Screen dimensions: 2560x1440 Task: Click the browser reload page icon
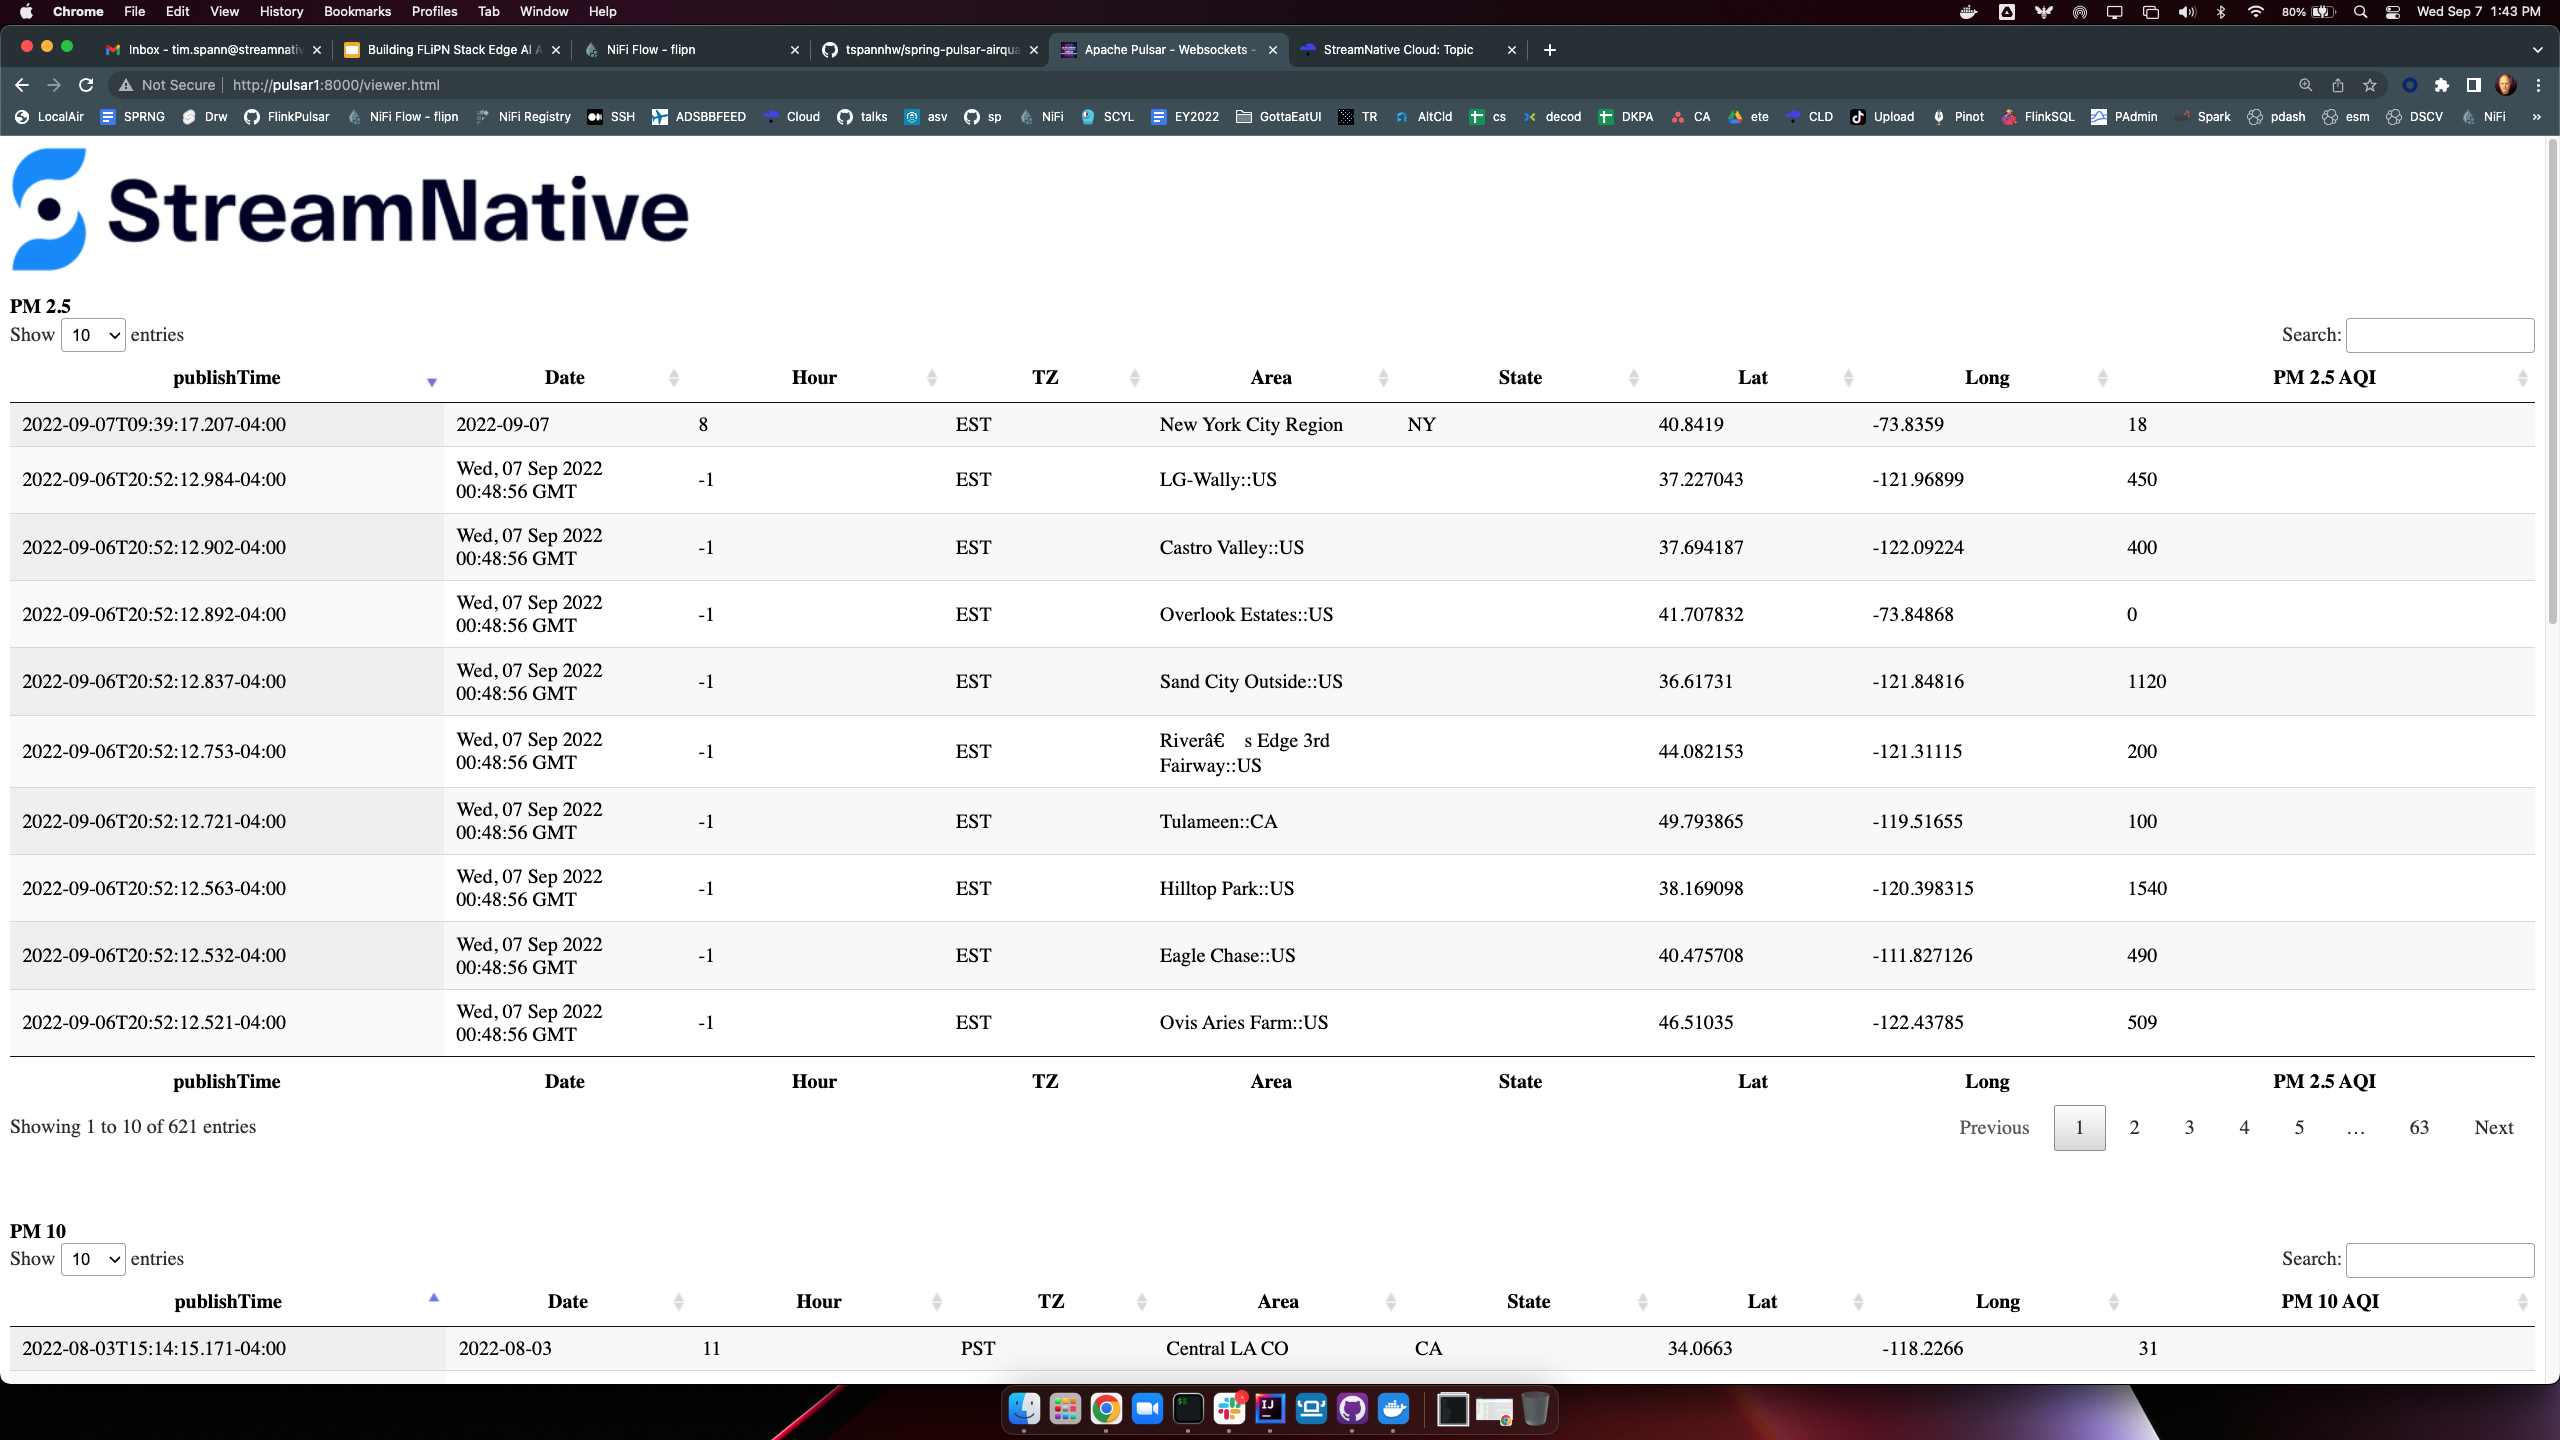(86, 85)
